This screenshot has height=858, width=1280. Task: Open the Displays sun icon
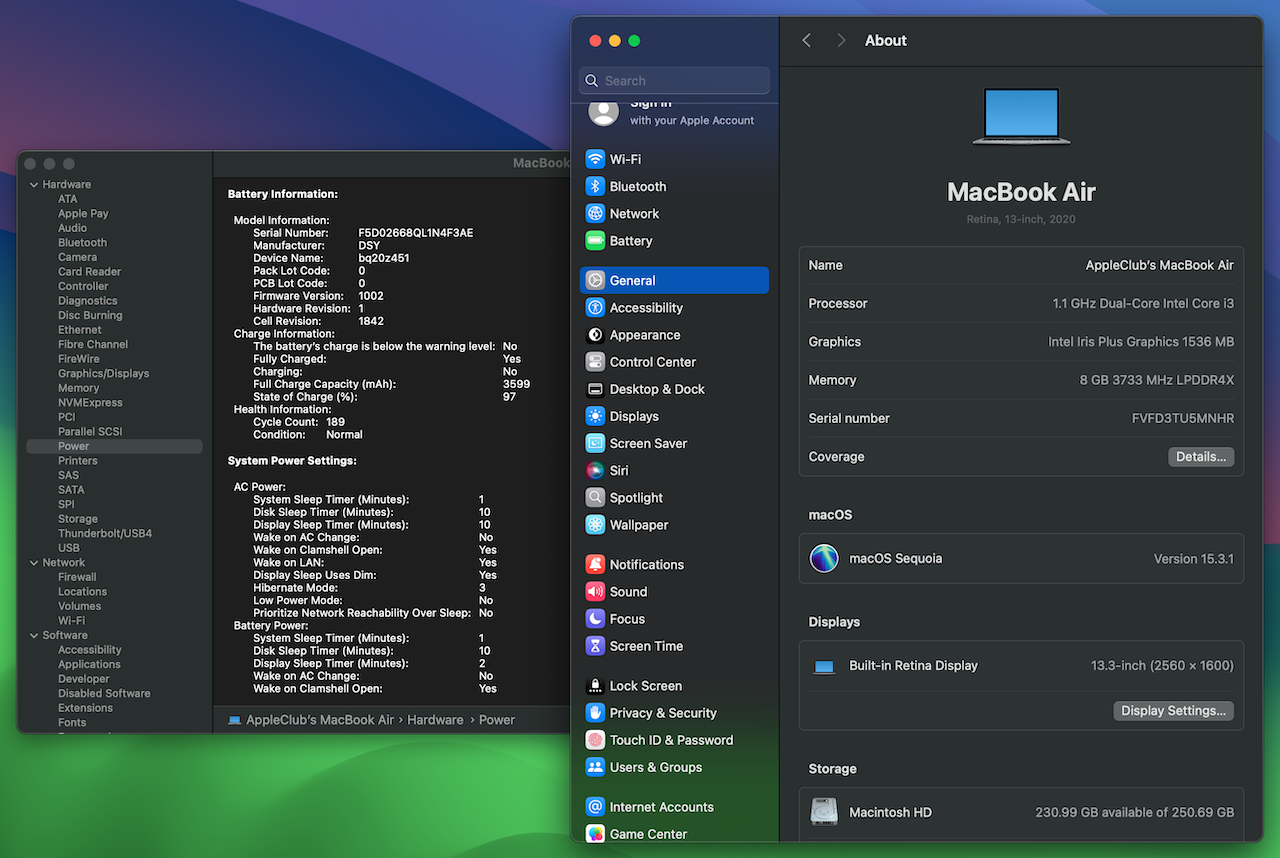point(595,416)
